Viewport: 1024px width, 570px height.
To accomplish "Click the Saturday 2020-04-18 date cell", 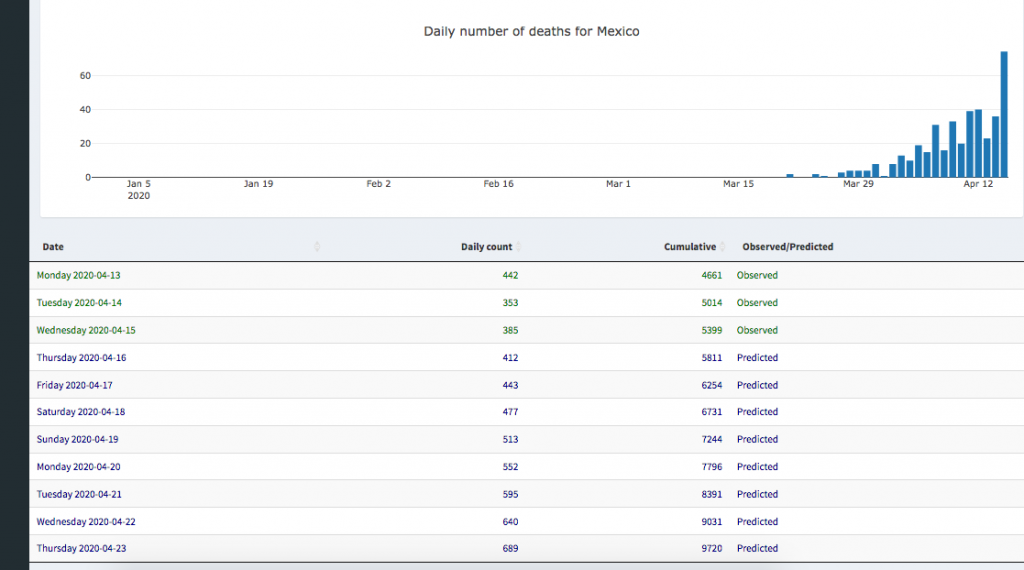I will [81, 412].
